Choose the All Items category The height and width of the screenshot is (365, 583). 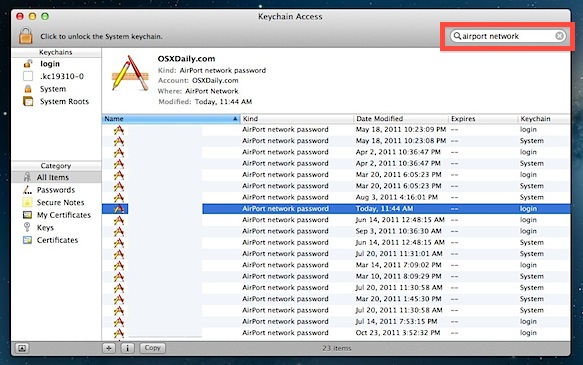tap(56, 177)
